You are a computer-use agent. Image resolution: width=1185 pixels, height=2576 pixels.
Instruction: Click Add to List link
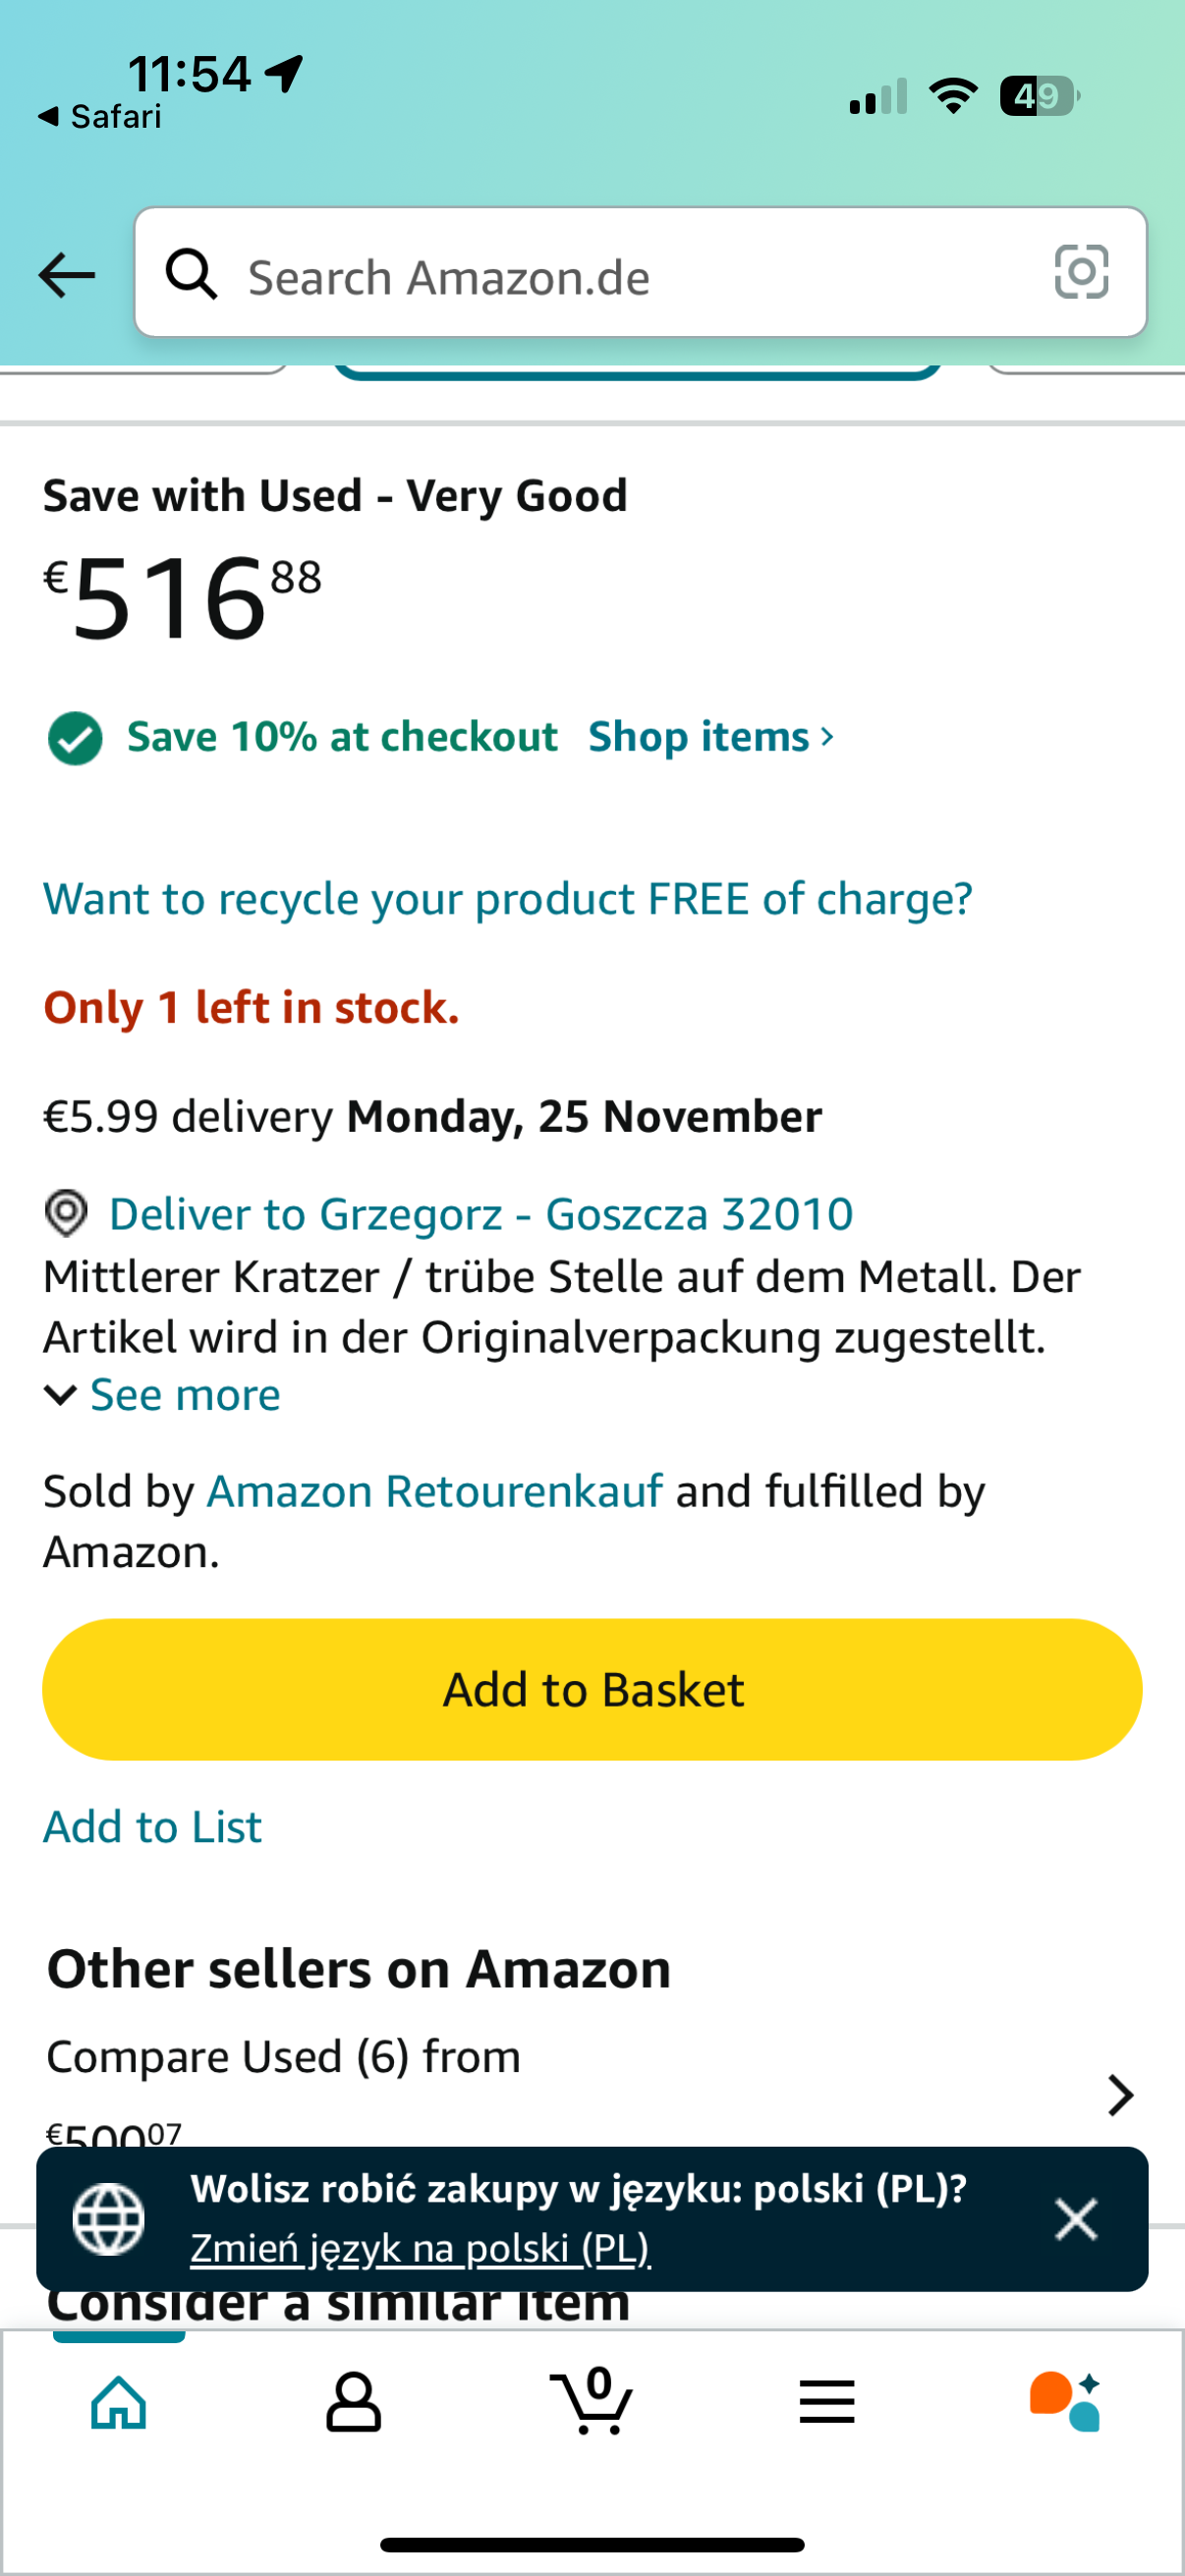(x=152, y=1827)
